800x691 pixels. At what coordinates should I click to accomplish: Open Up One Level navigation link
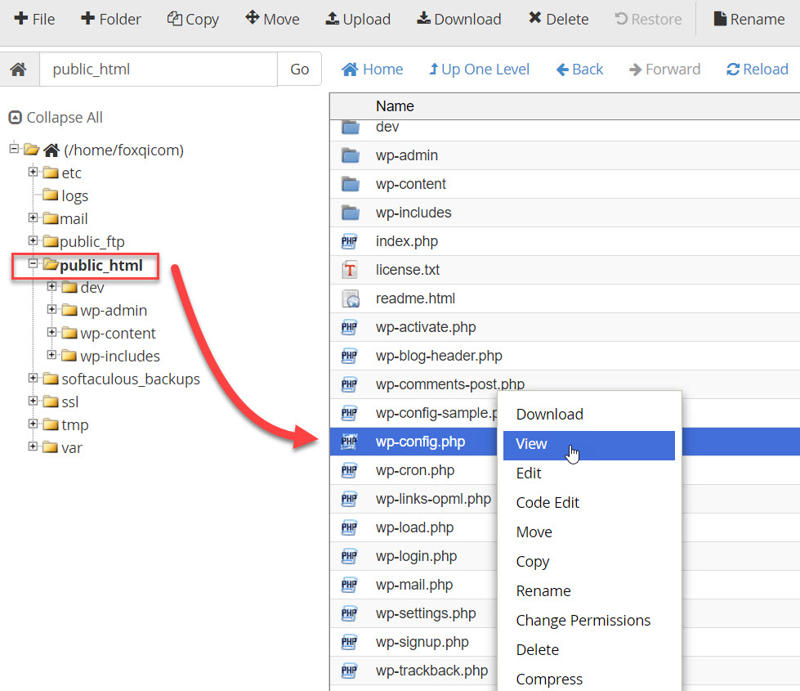pos(478,69)
